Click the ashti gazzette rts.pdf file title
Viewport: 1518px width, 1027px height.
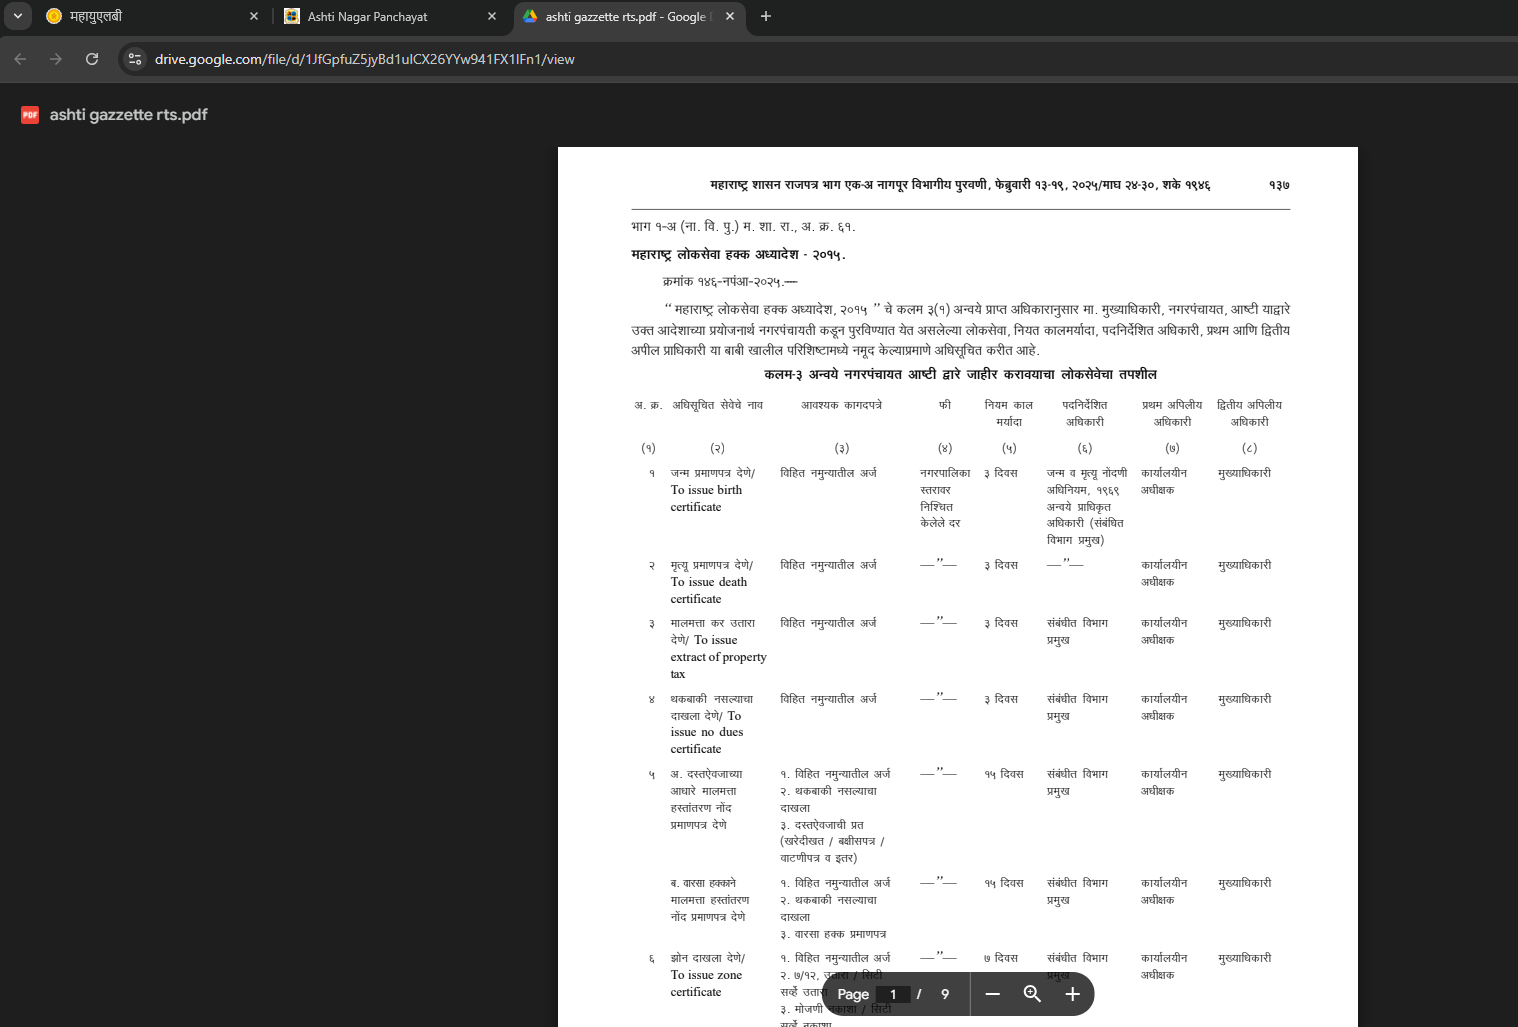tap(129, 115)
